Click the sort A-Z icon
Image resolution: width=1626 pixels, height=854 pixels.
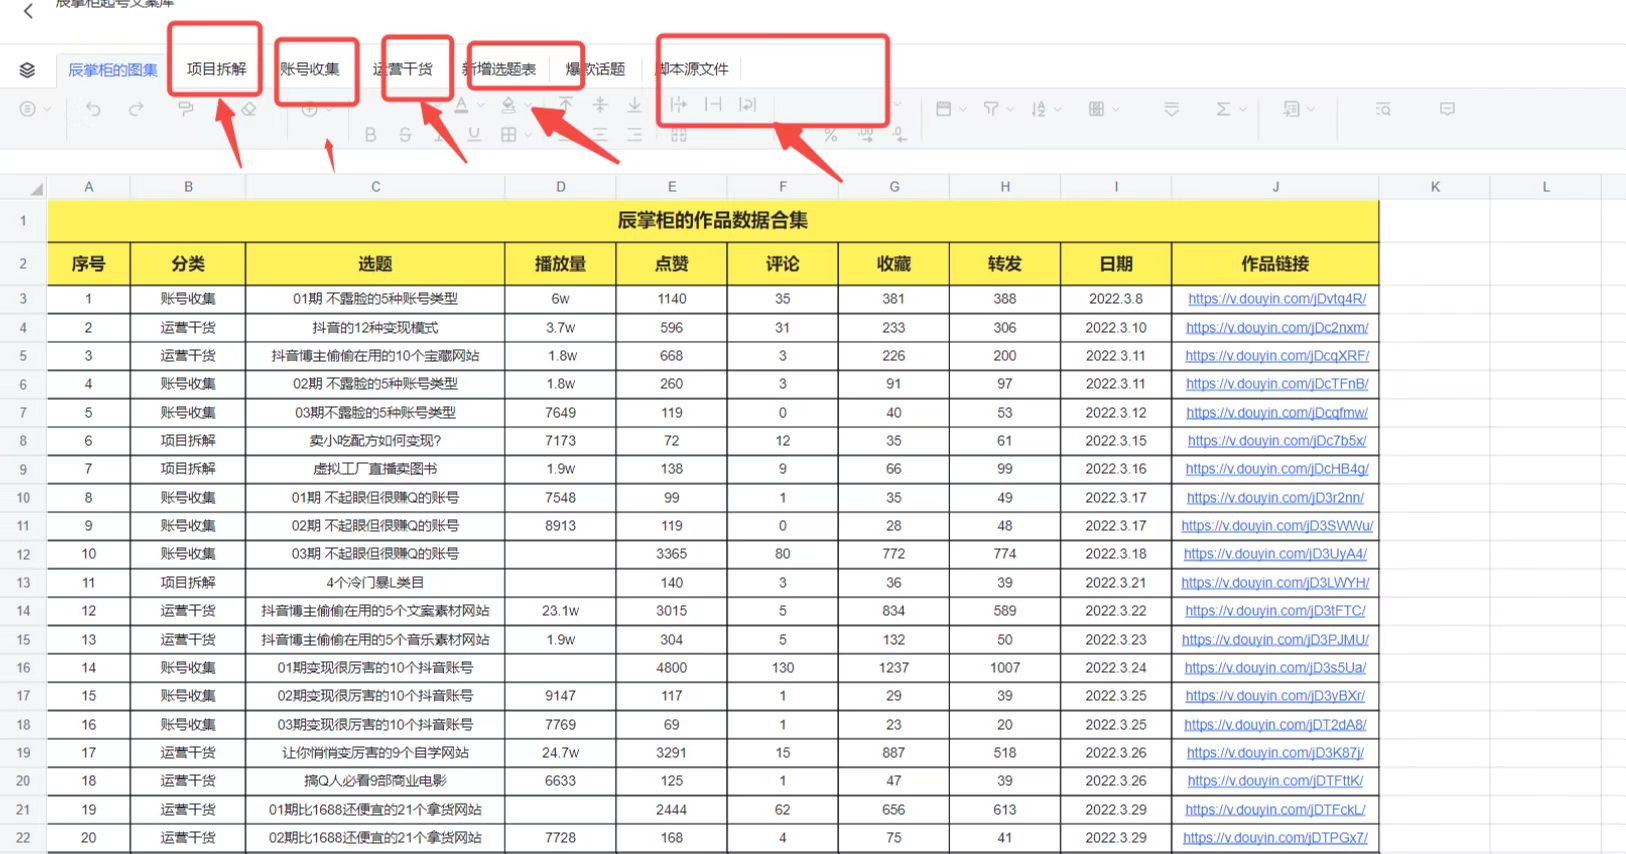(x=1039, y=109)
